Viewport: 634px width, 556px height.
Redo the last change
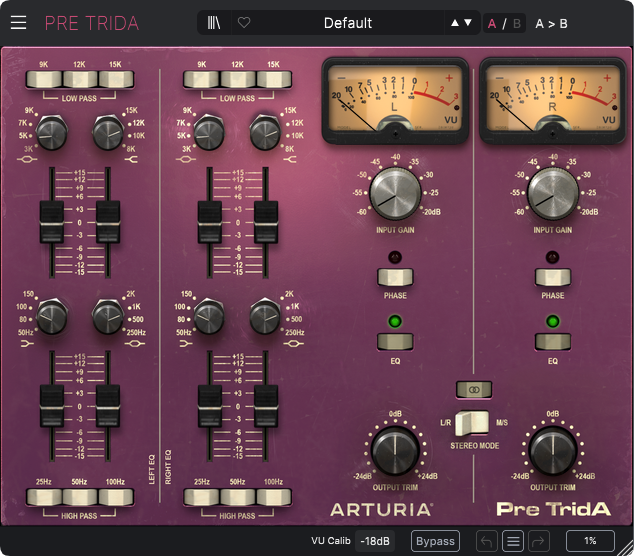pos(539,541)
